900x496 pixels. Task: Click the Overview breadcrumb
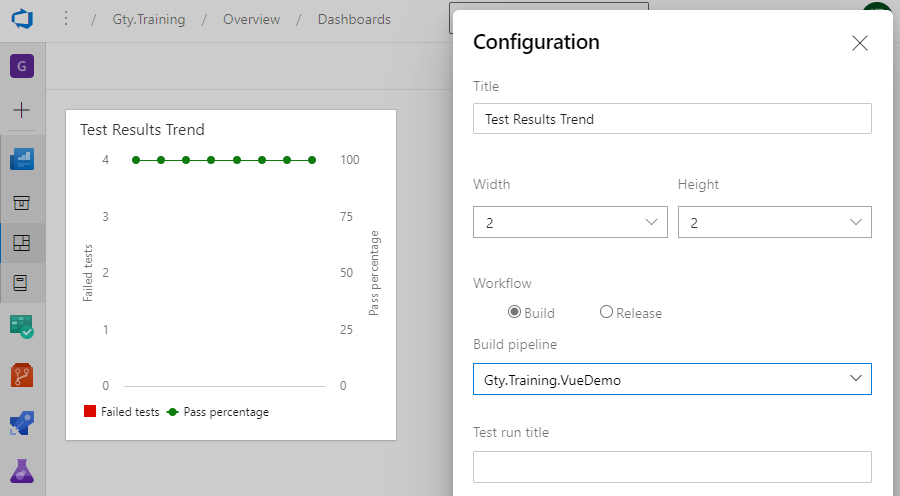click(251, 19)
